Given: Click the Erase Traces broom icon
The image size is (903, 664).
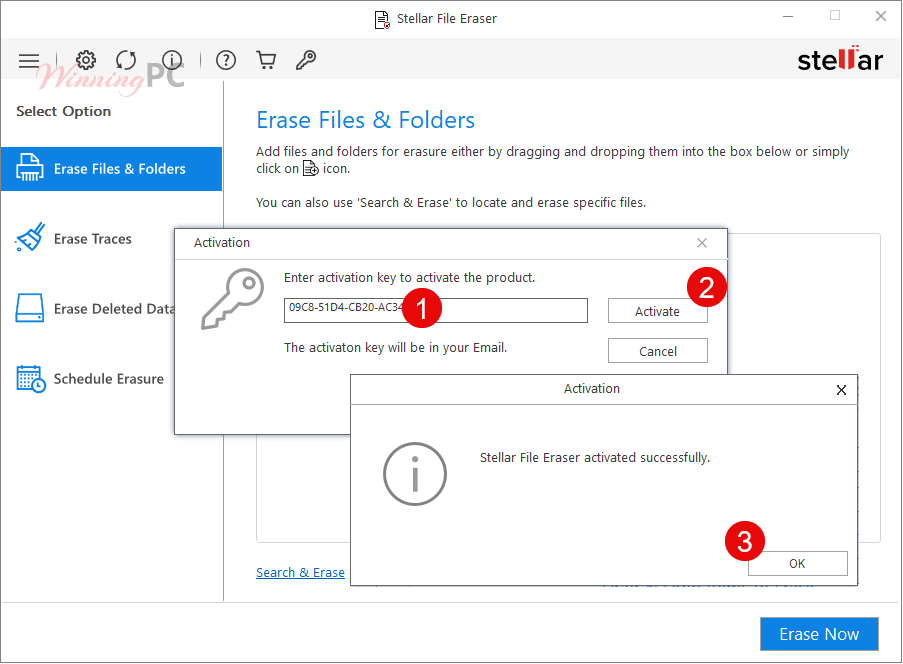Looking at the screenshot, I should point(30,237).
